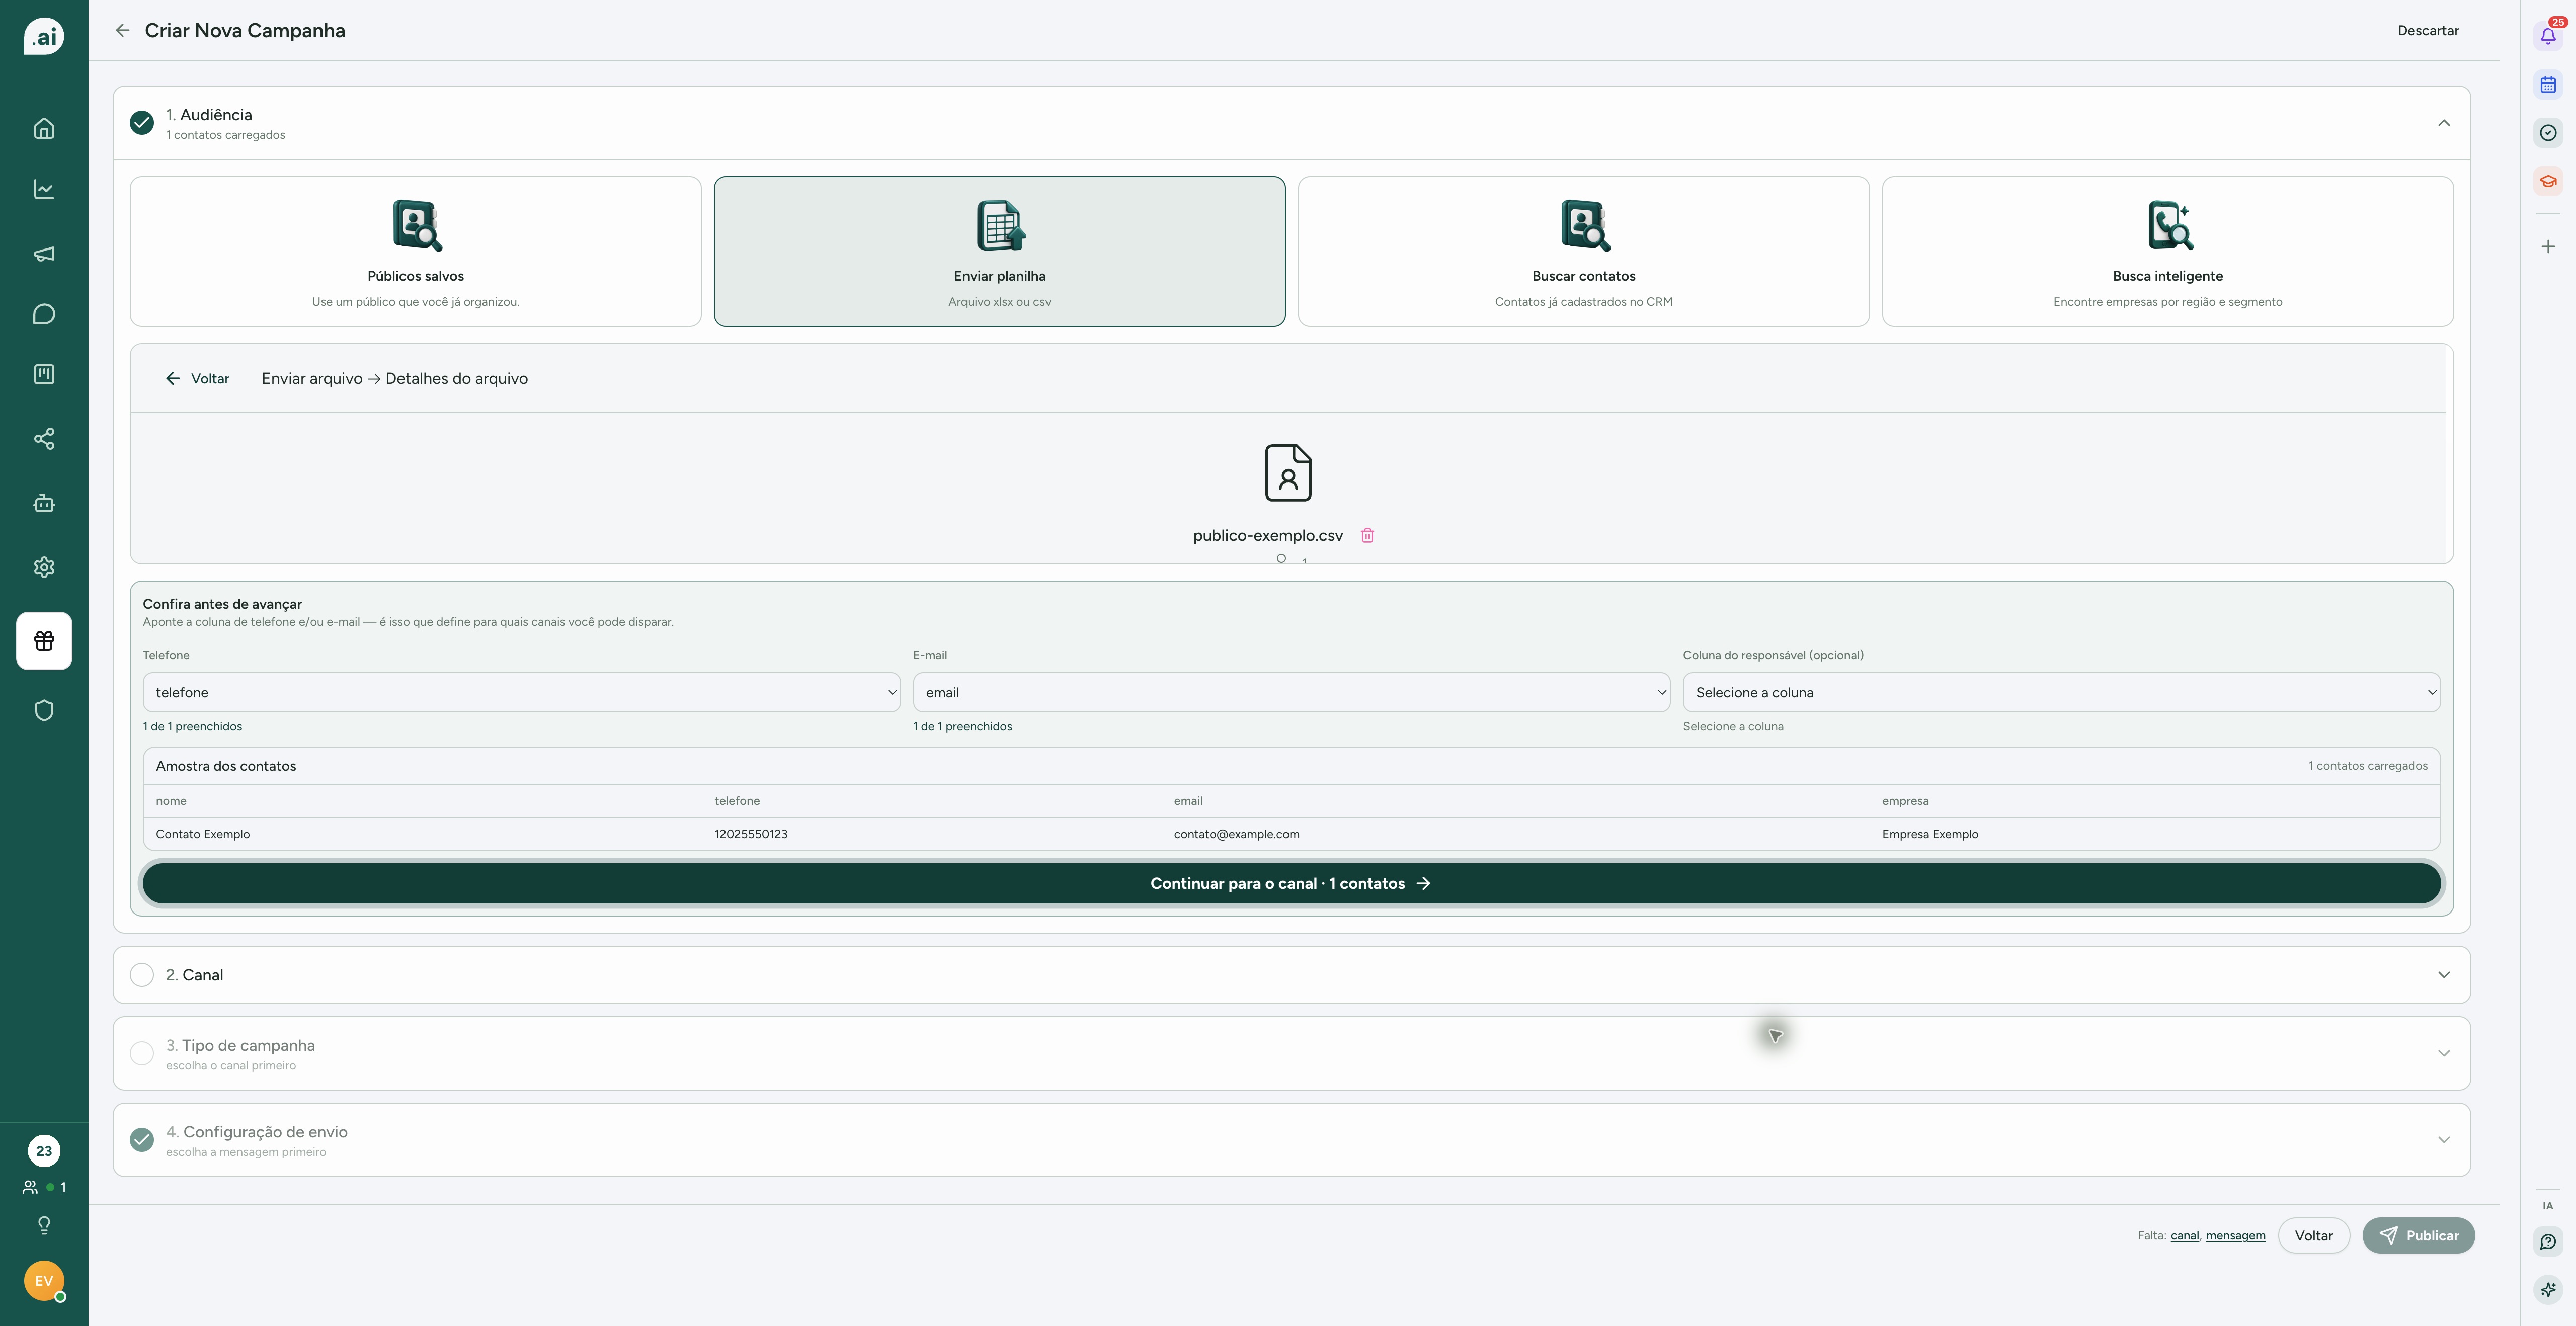Click the missing 'mensagem' link
The width and height of the screenshot is (2576, 1326).
coord(2235,1236)
